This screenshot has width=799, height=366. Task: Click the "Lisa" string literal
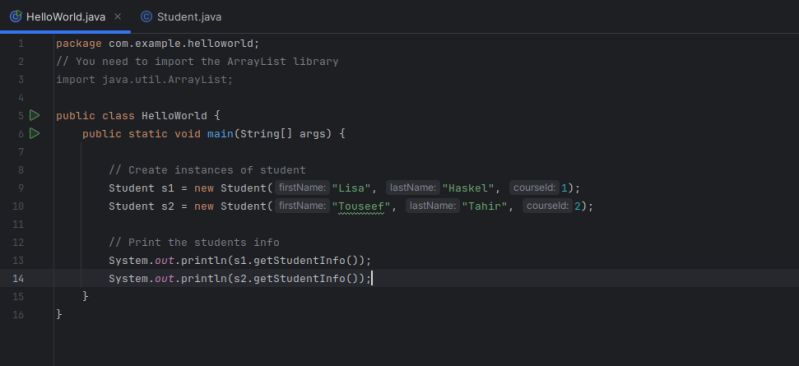pos(351,188)
